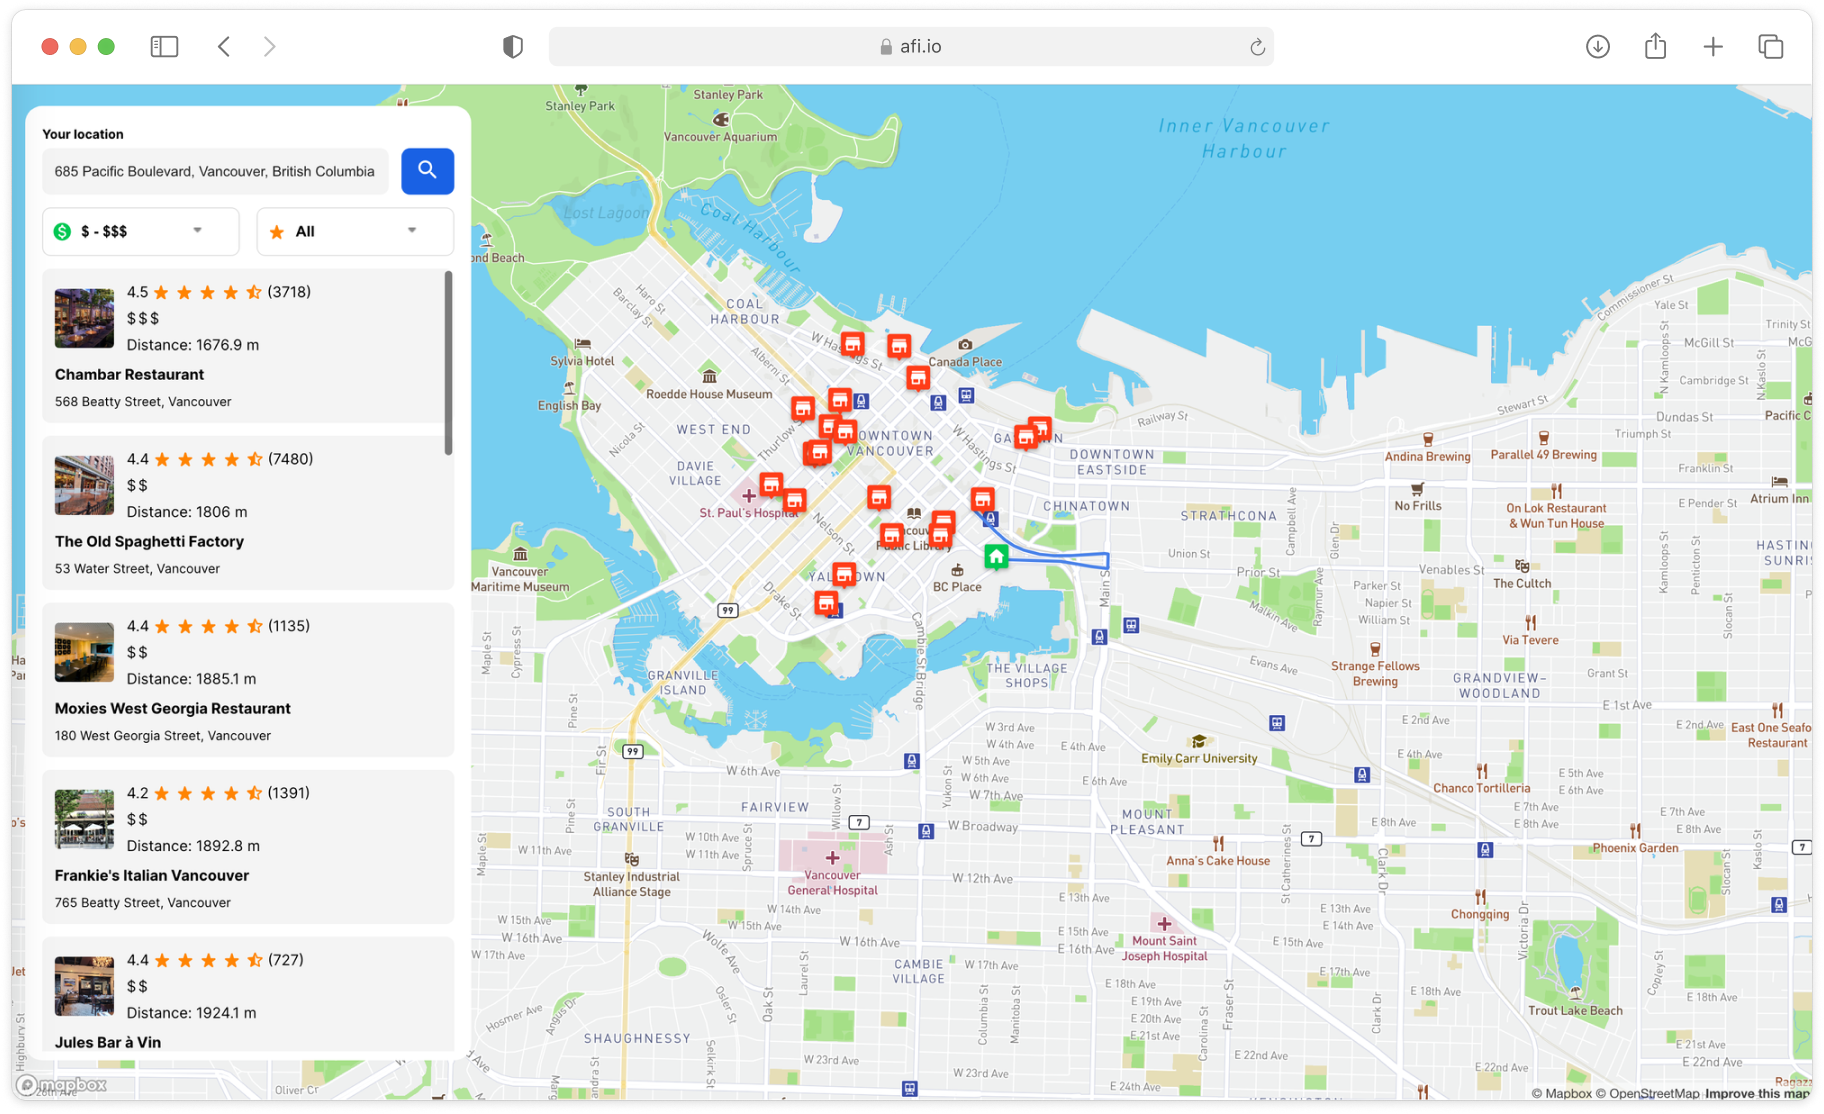Toggle the browser sidebar panel

click(x=164, y=46)
